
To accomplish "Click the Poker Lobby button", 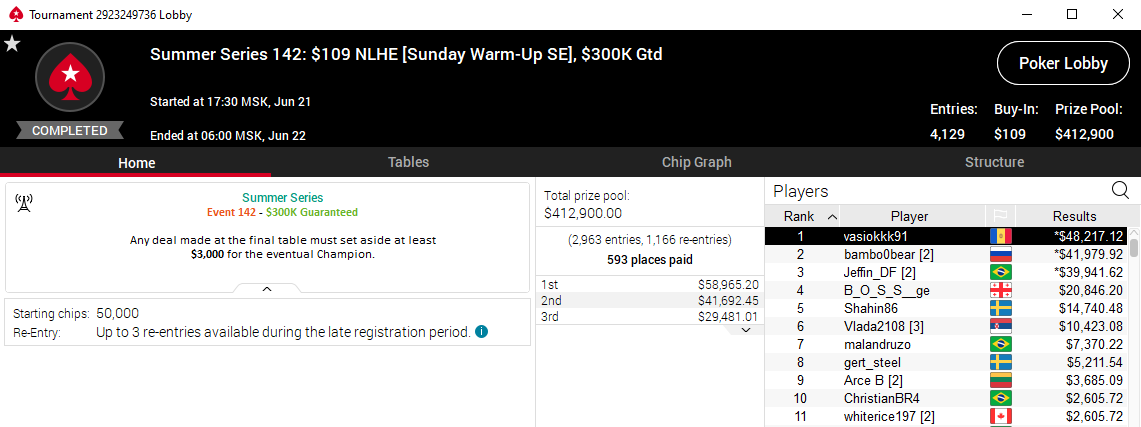I will click(x=1062, y=63).
